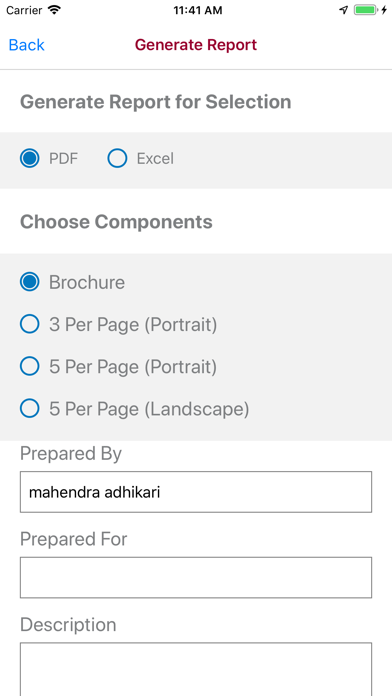Tap the 11:41 AM clock

pos(198,10)
